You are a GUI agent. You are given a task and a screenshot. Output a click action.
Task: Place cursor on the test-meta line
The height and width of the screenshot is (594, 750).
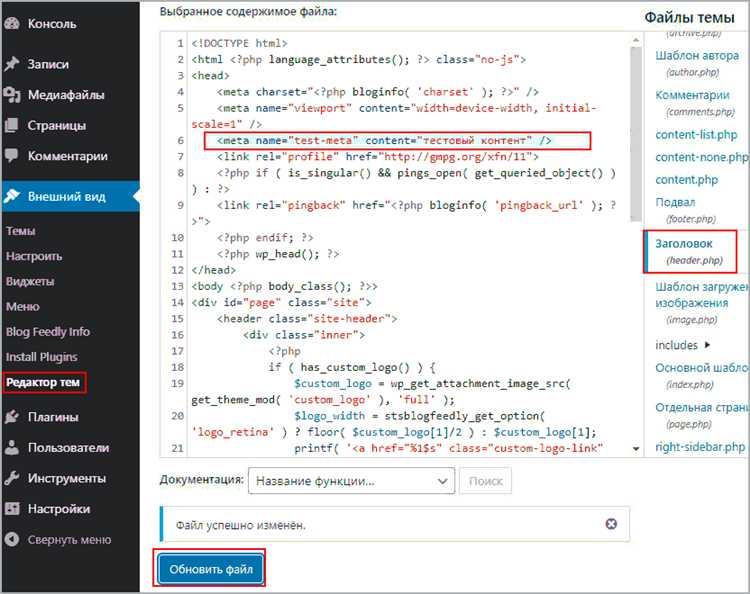(x=397, y=141)
